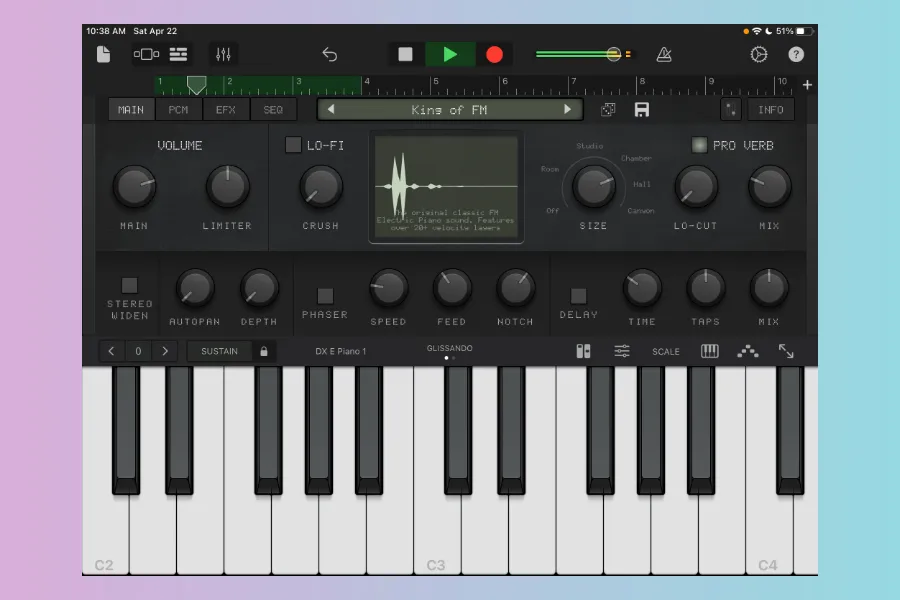900x600 pixels.
Task: Undo the last action
Action: pyautogui.click(x=329, y=54)
